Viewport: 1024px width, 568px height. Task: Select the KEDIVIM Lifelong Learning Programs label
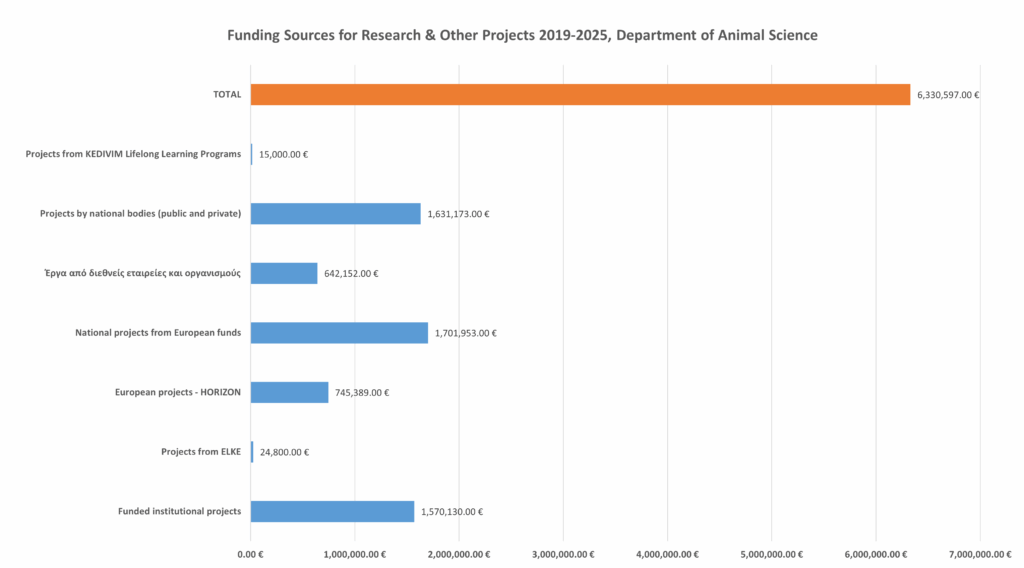pyautogui.click(x=133, y=154)
